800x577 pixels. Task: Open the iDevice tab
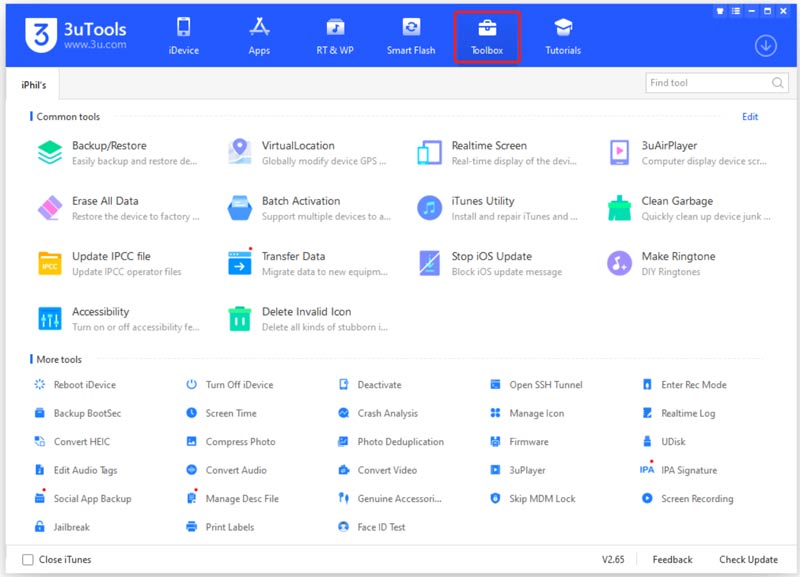(x=184, y=37)
